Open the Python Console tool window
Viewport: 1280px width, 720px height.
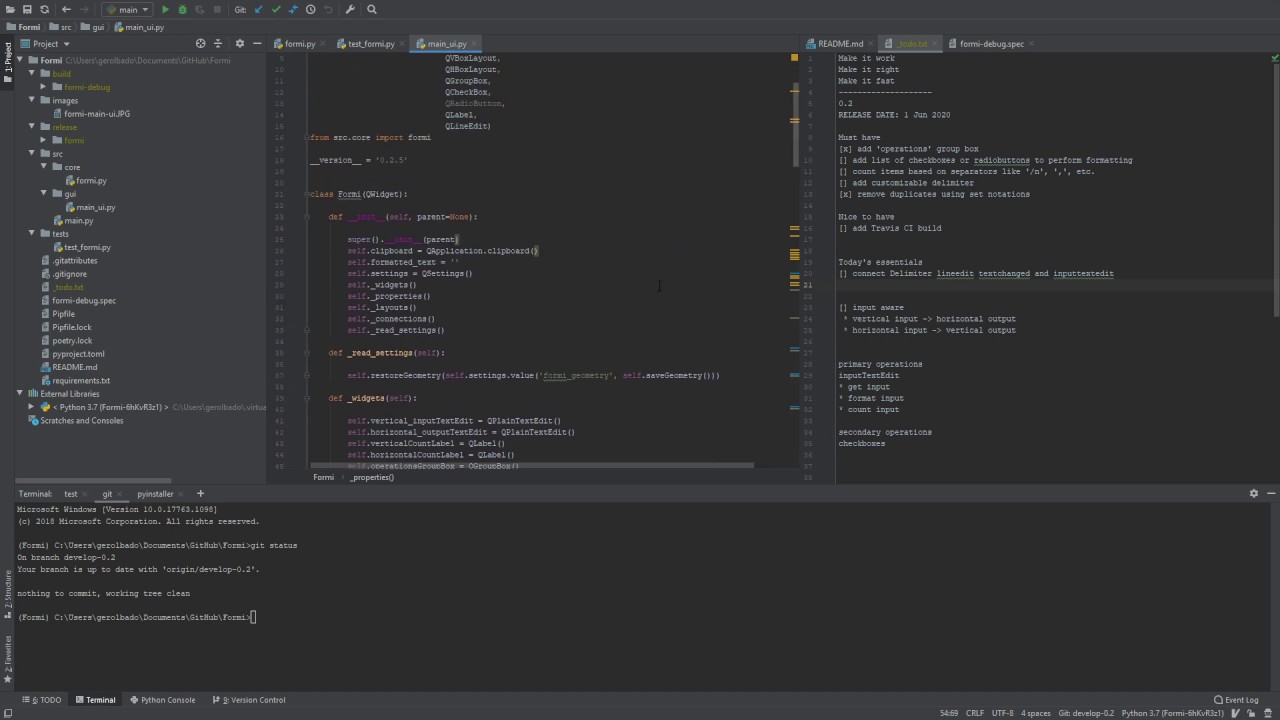[162, 700]
